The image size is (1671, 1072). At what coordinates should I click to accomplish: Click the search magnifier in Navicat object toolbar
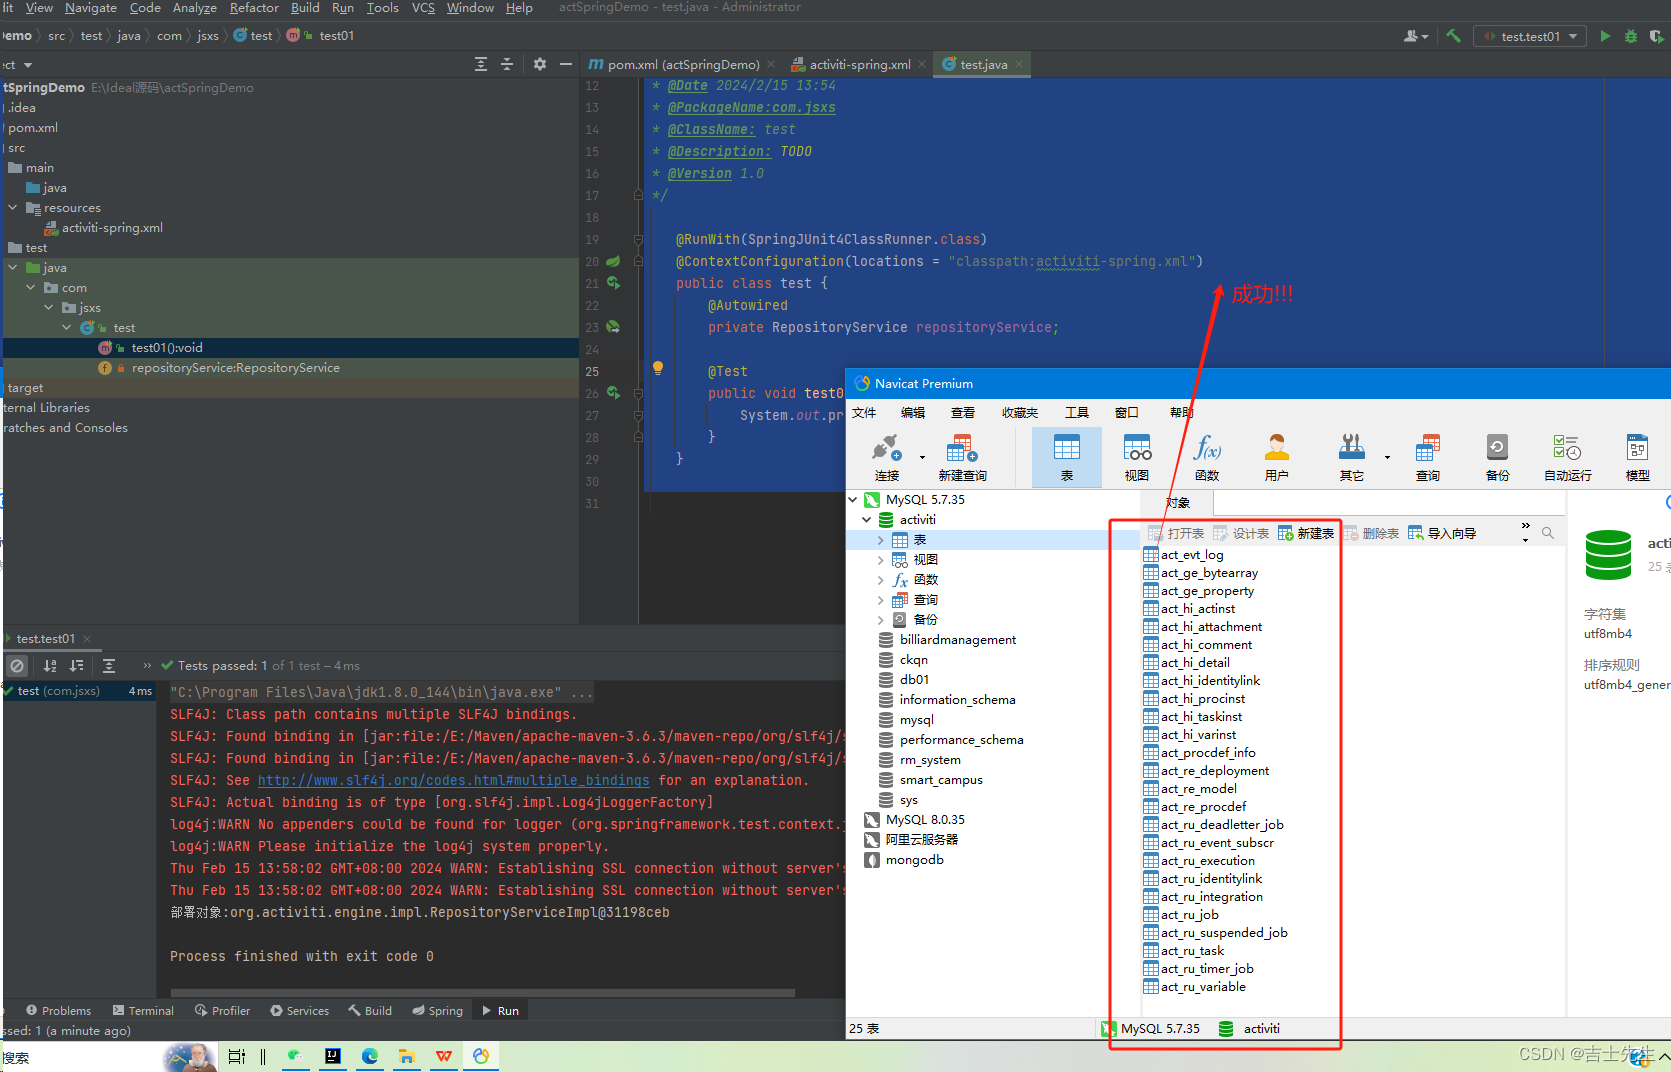click(x=1548, y=533)
